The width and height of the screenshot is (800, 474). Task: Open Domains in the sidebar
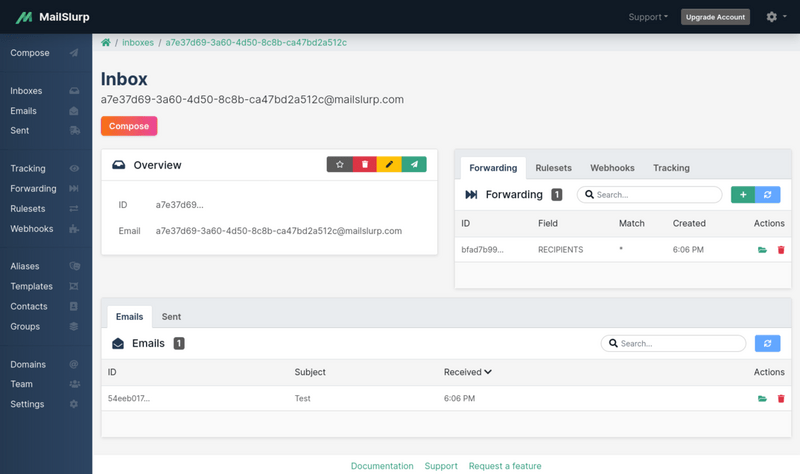coord(45,364)
